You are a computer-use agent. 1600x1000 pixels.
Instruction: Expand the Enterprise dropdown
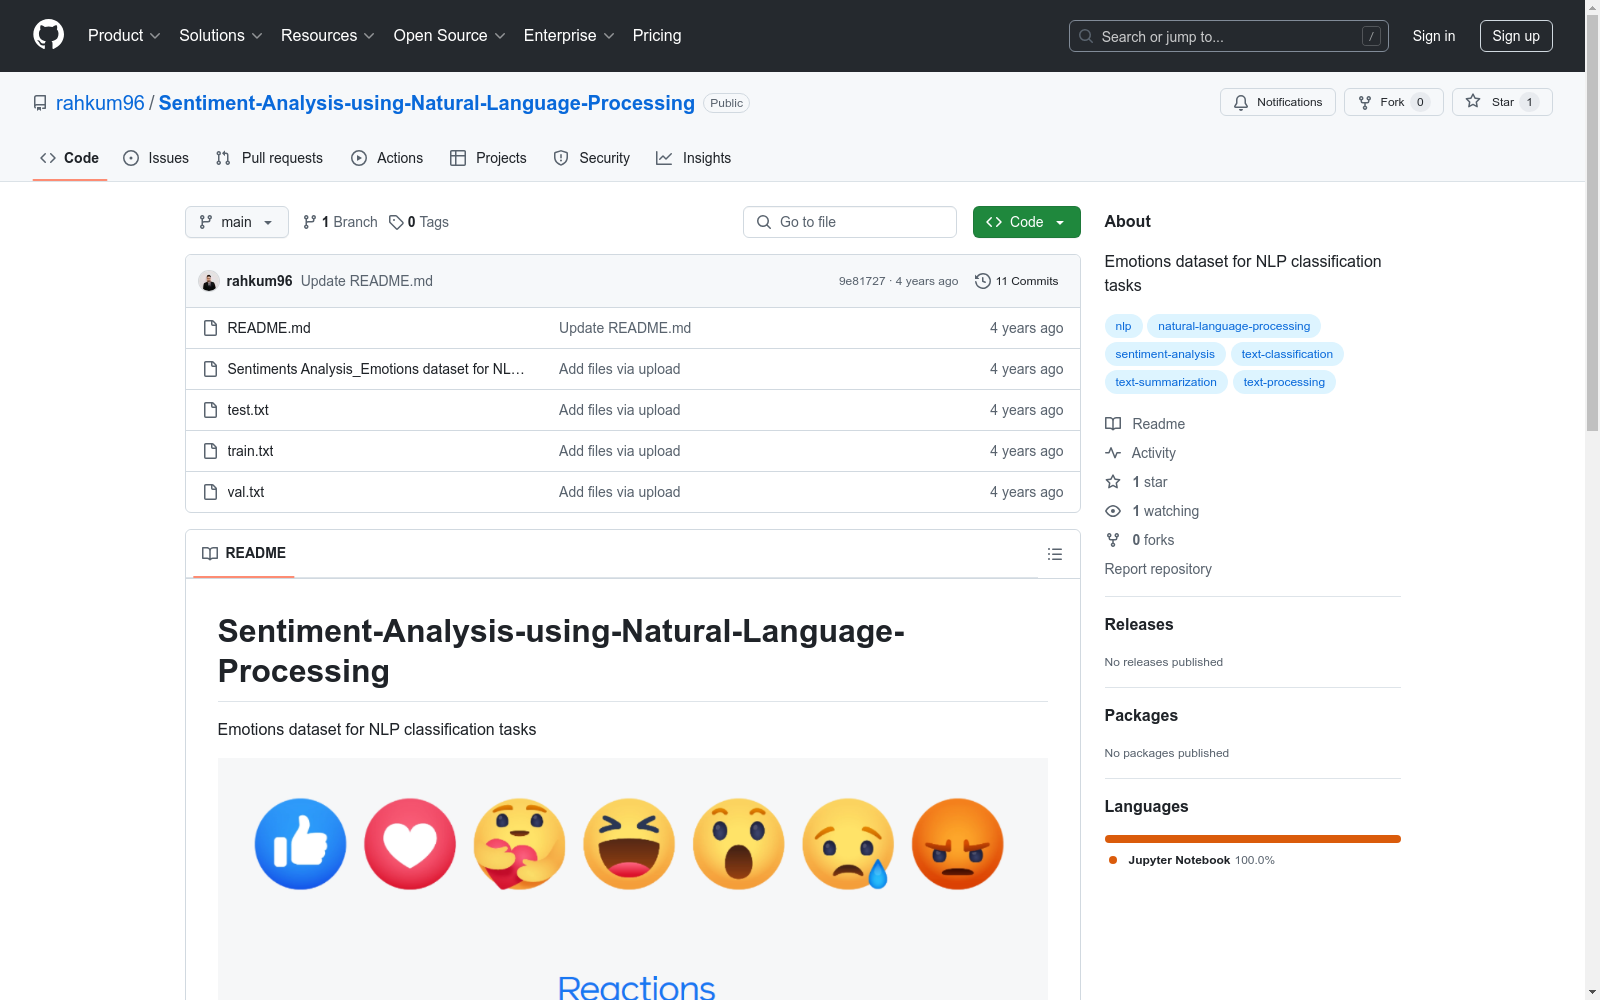[569, 35]
